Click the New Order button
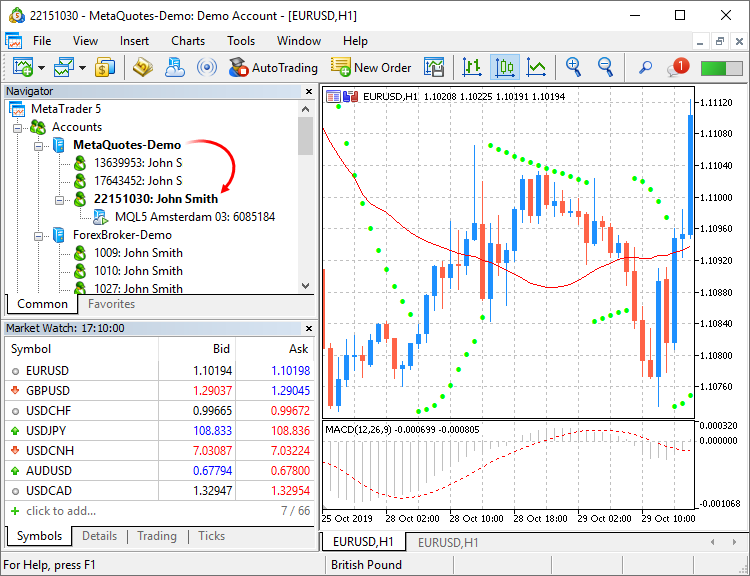The height and width of the screenshot is (576, 750). coord(371,68)
